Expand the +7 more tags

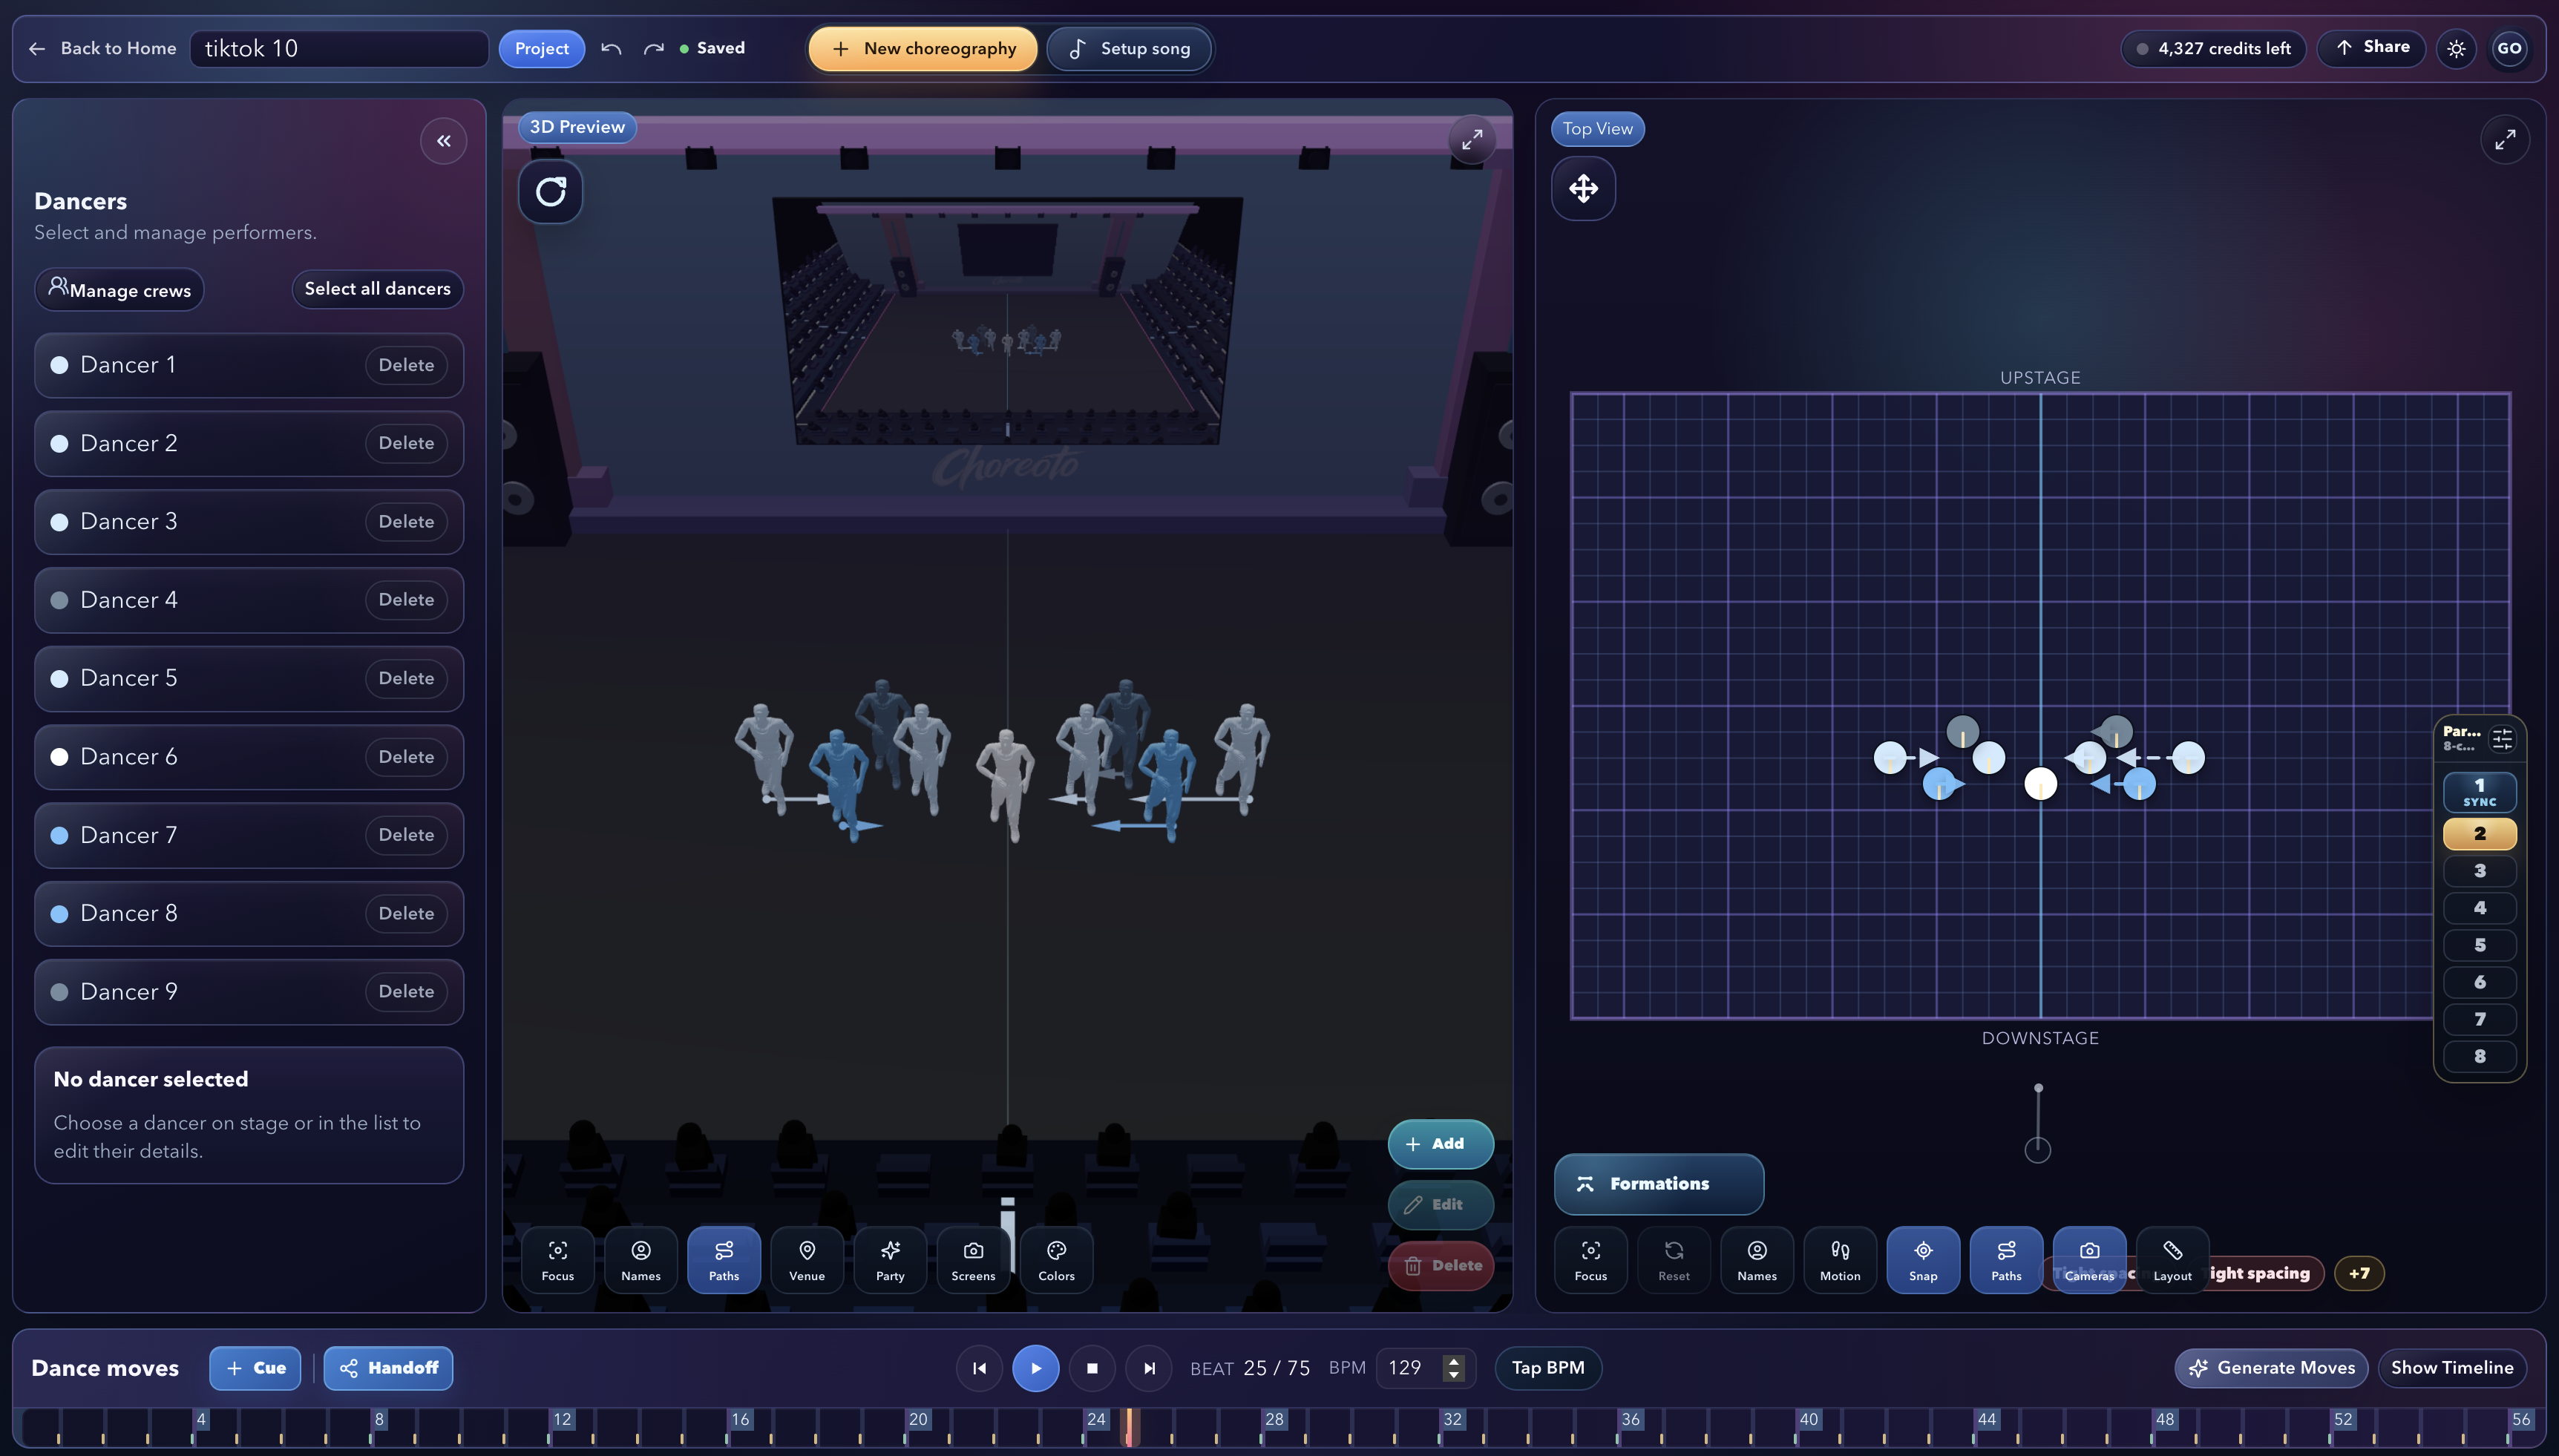[x=2359, y=1273]
